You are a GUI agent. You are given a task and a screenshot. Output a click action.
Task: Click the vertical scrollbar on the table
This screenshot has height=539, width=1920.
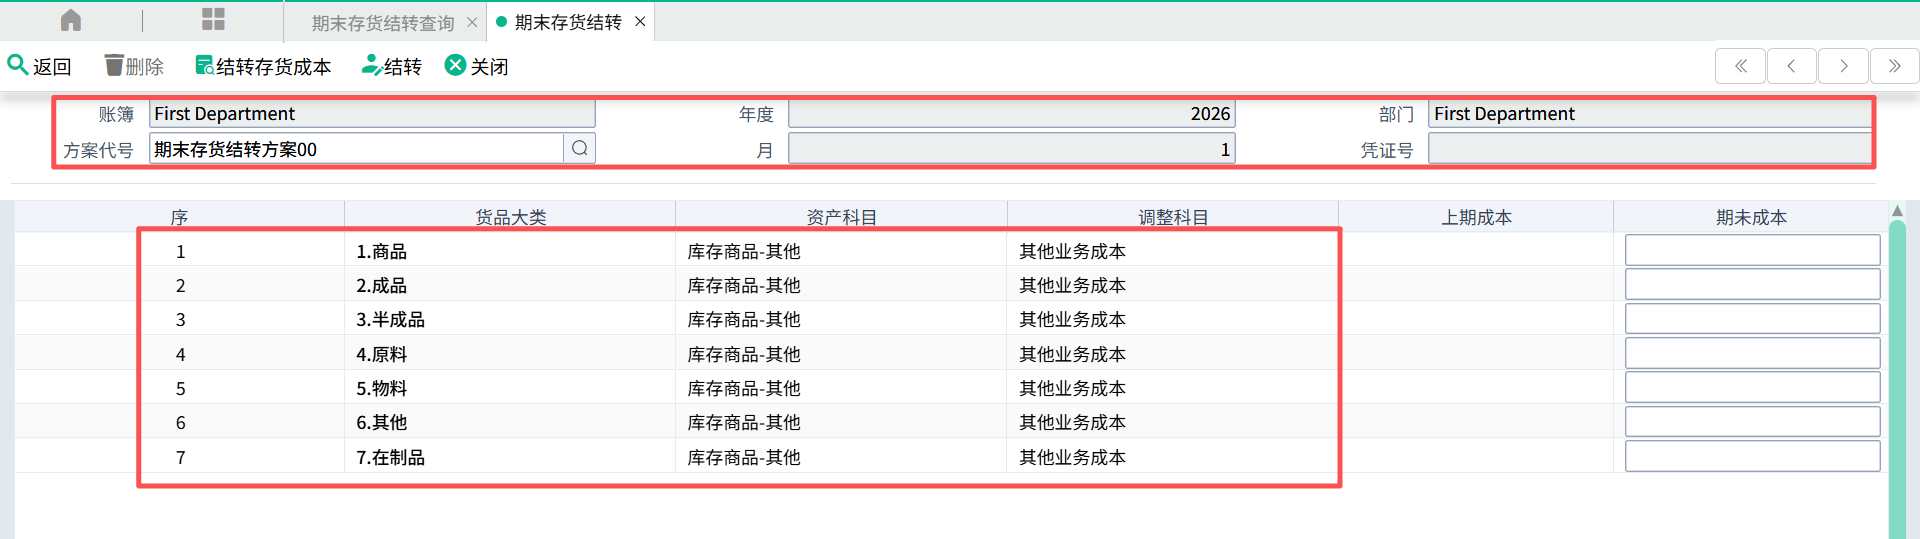(x=1897, y=380)
